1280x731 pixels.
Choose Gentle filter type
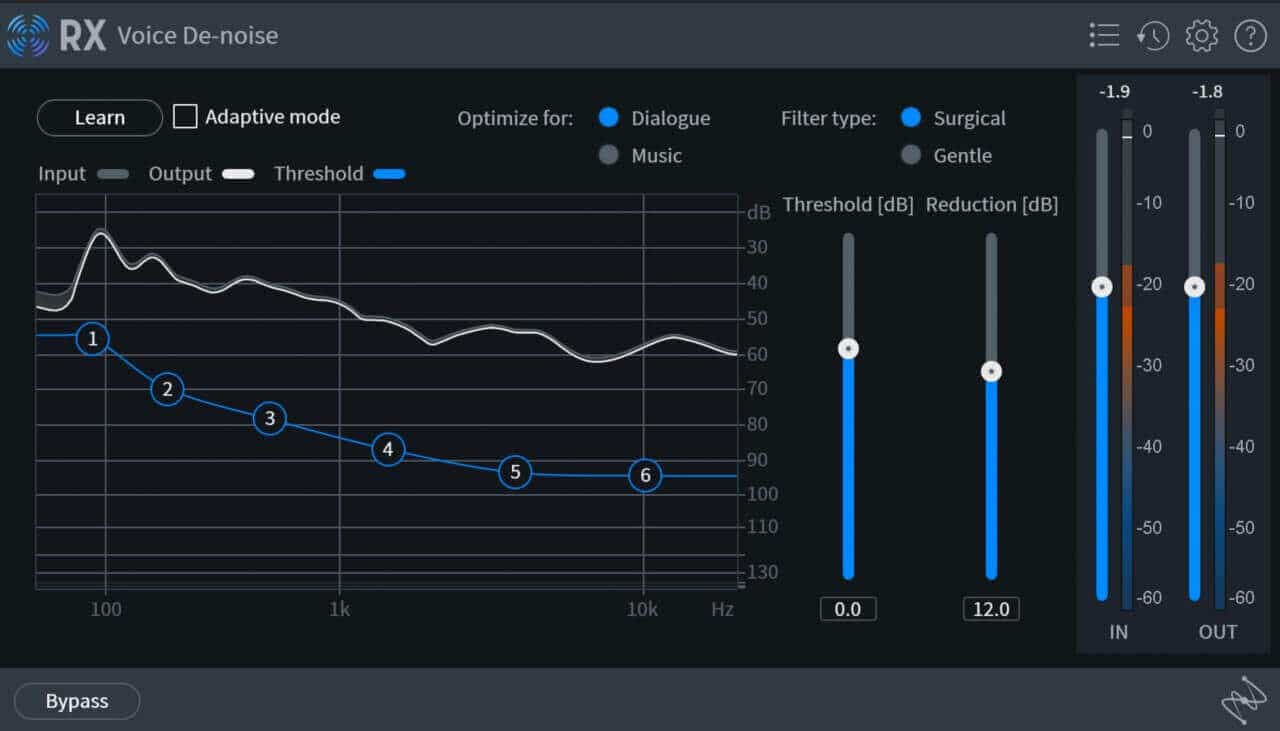click(910, 155)
